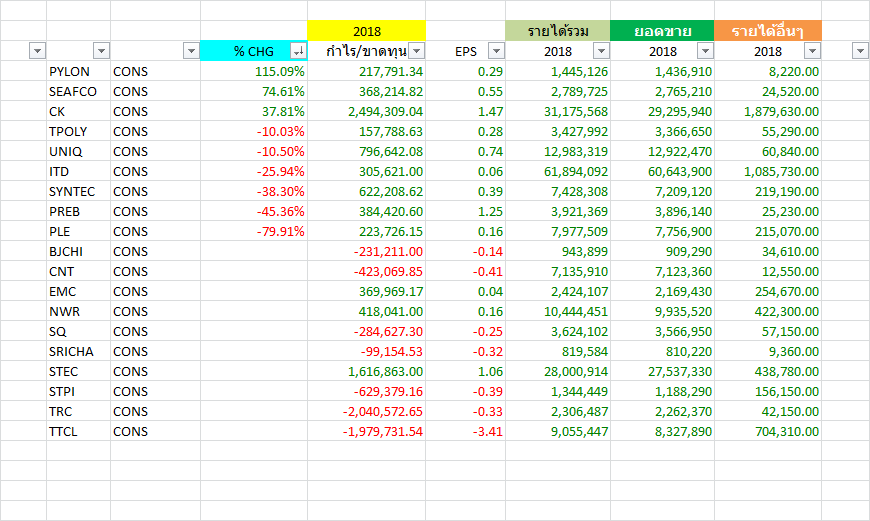
Task: Open the filter dropdown in the first blank column
Action: click(37, 51)
